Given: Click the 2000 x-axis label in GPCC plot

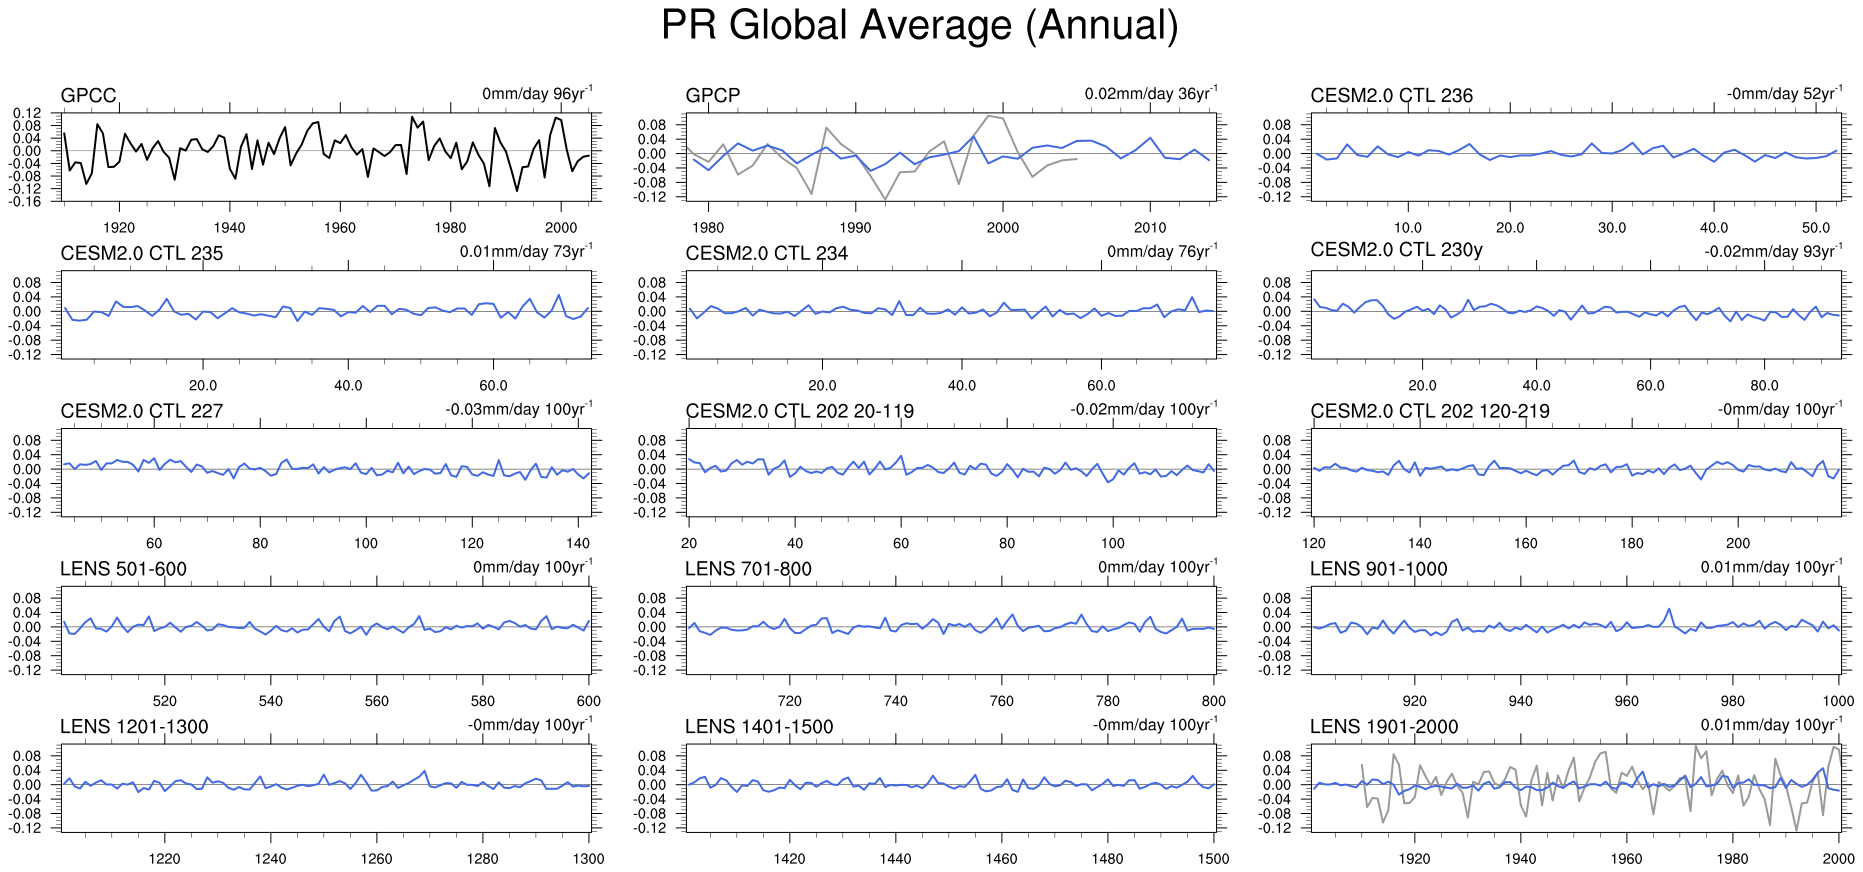Looking at the screenshot, I should [x=561, y=228].
